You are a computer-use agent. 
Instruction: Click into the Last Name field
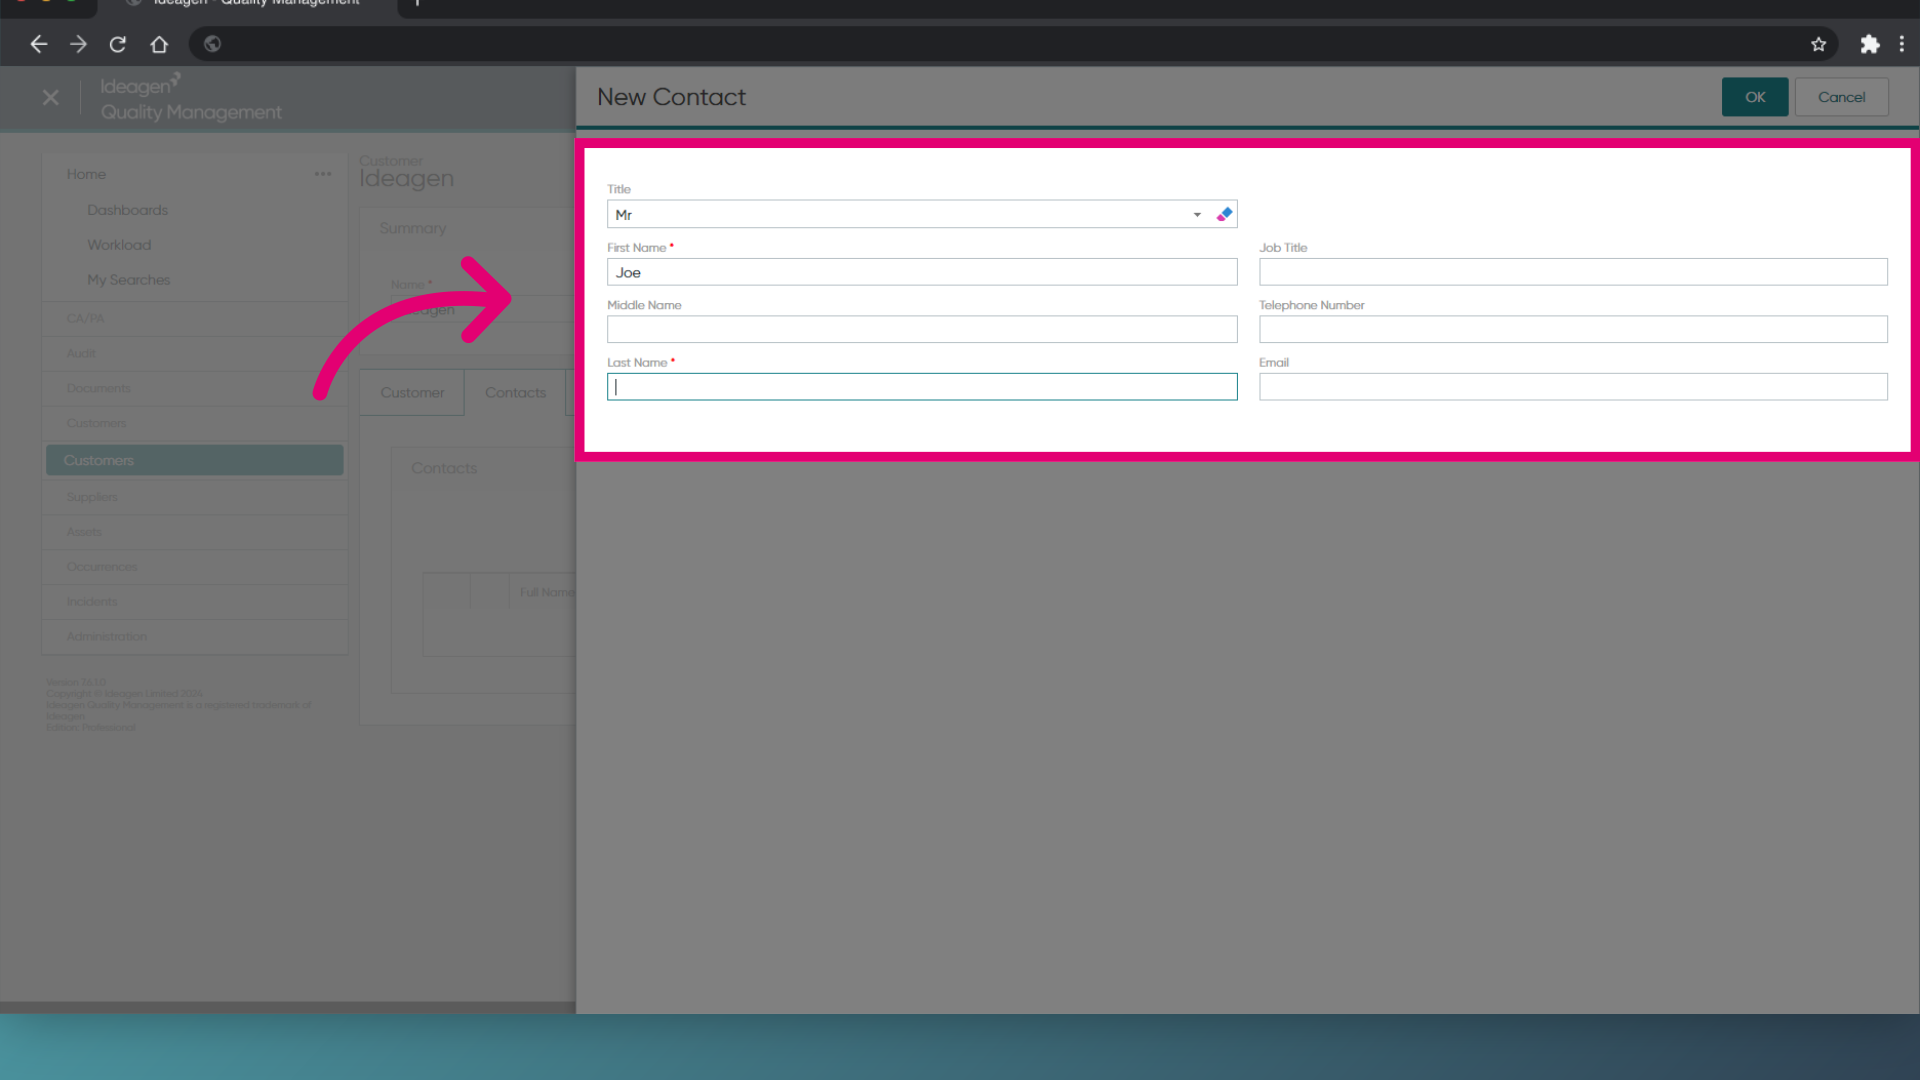922,387
